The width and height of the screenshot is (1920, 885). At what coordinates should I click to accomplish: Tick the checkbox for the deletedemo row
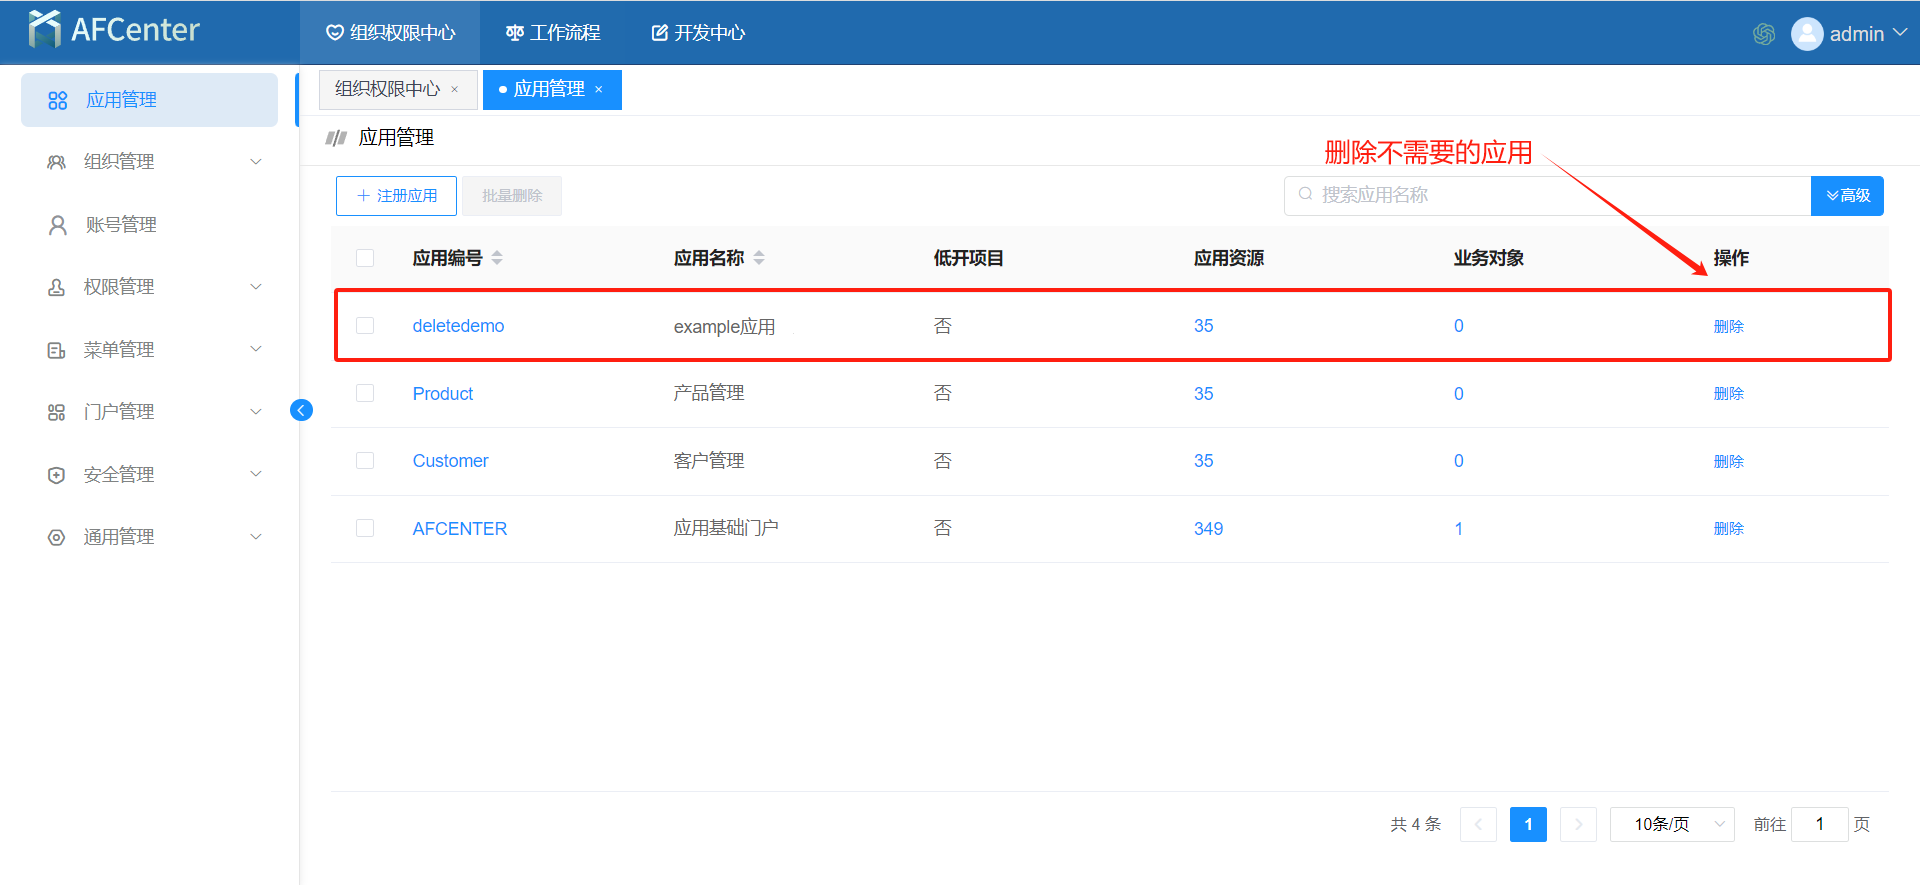point(365,326)
